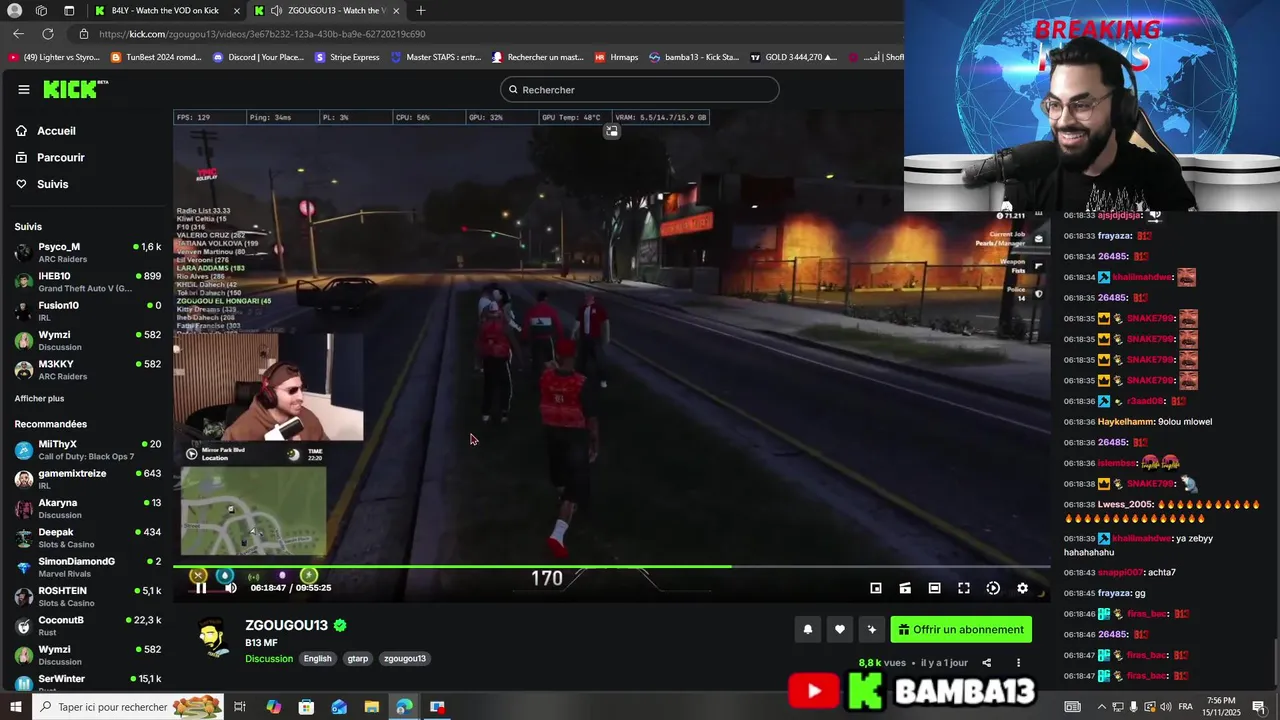The height and width of the screenshot is (720, 1280).
Task: Go to Suivis in sidebar
Action: pyautogui.click(x=52, y=184)
